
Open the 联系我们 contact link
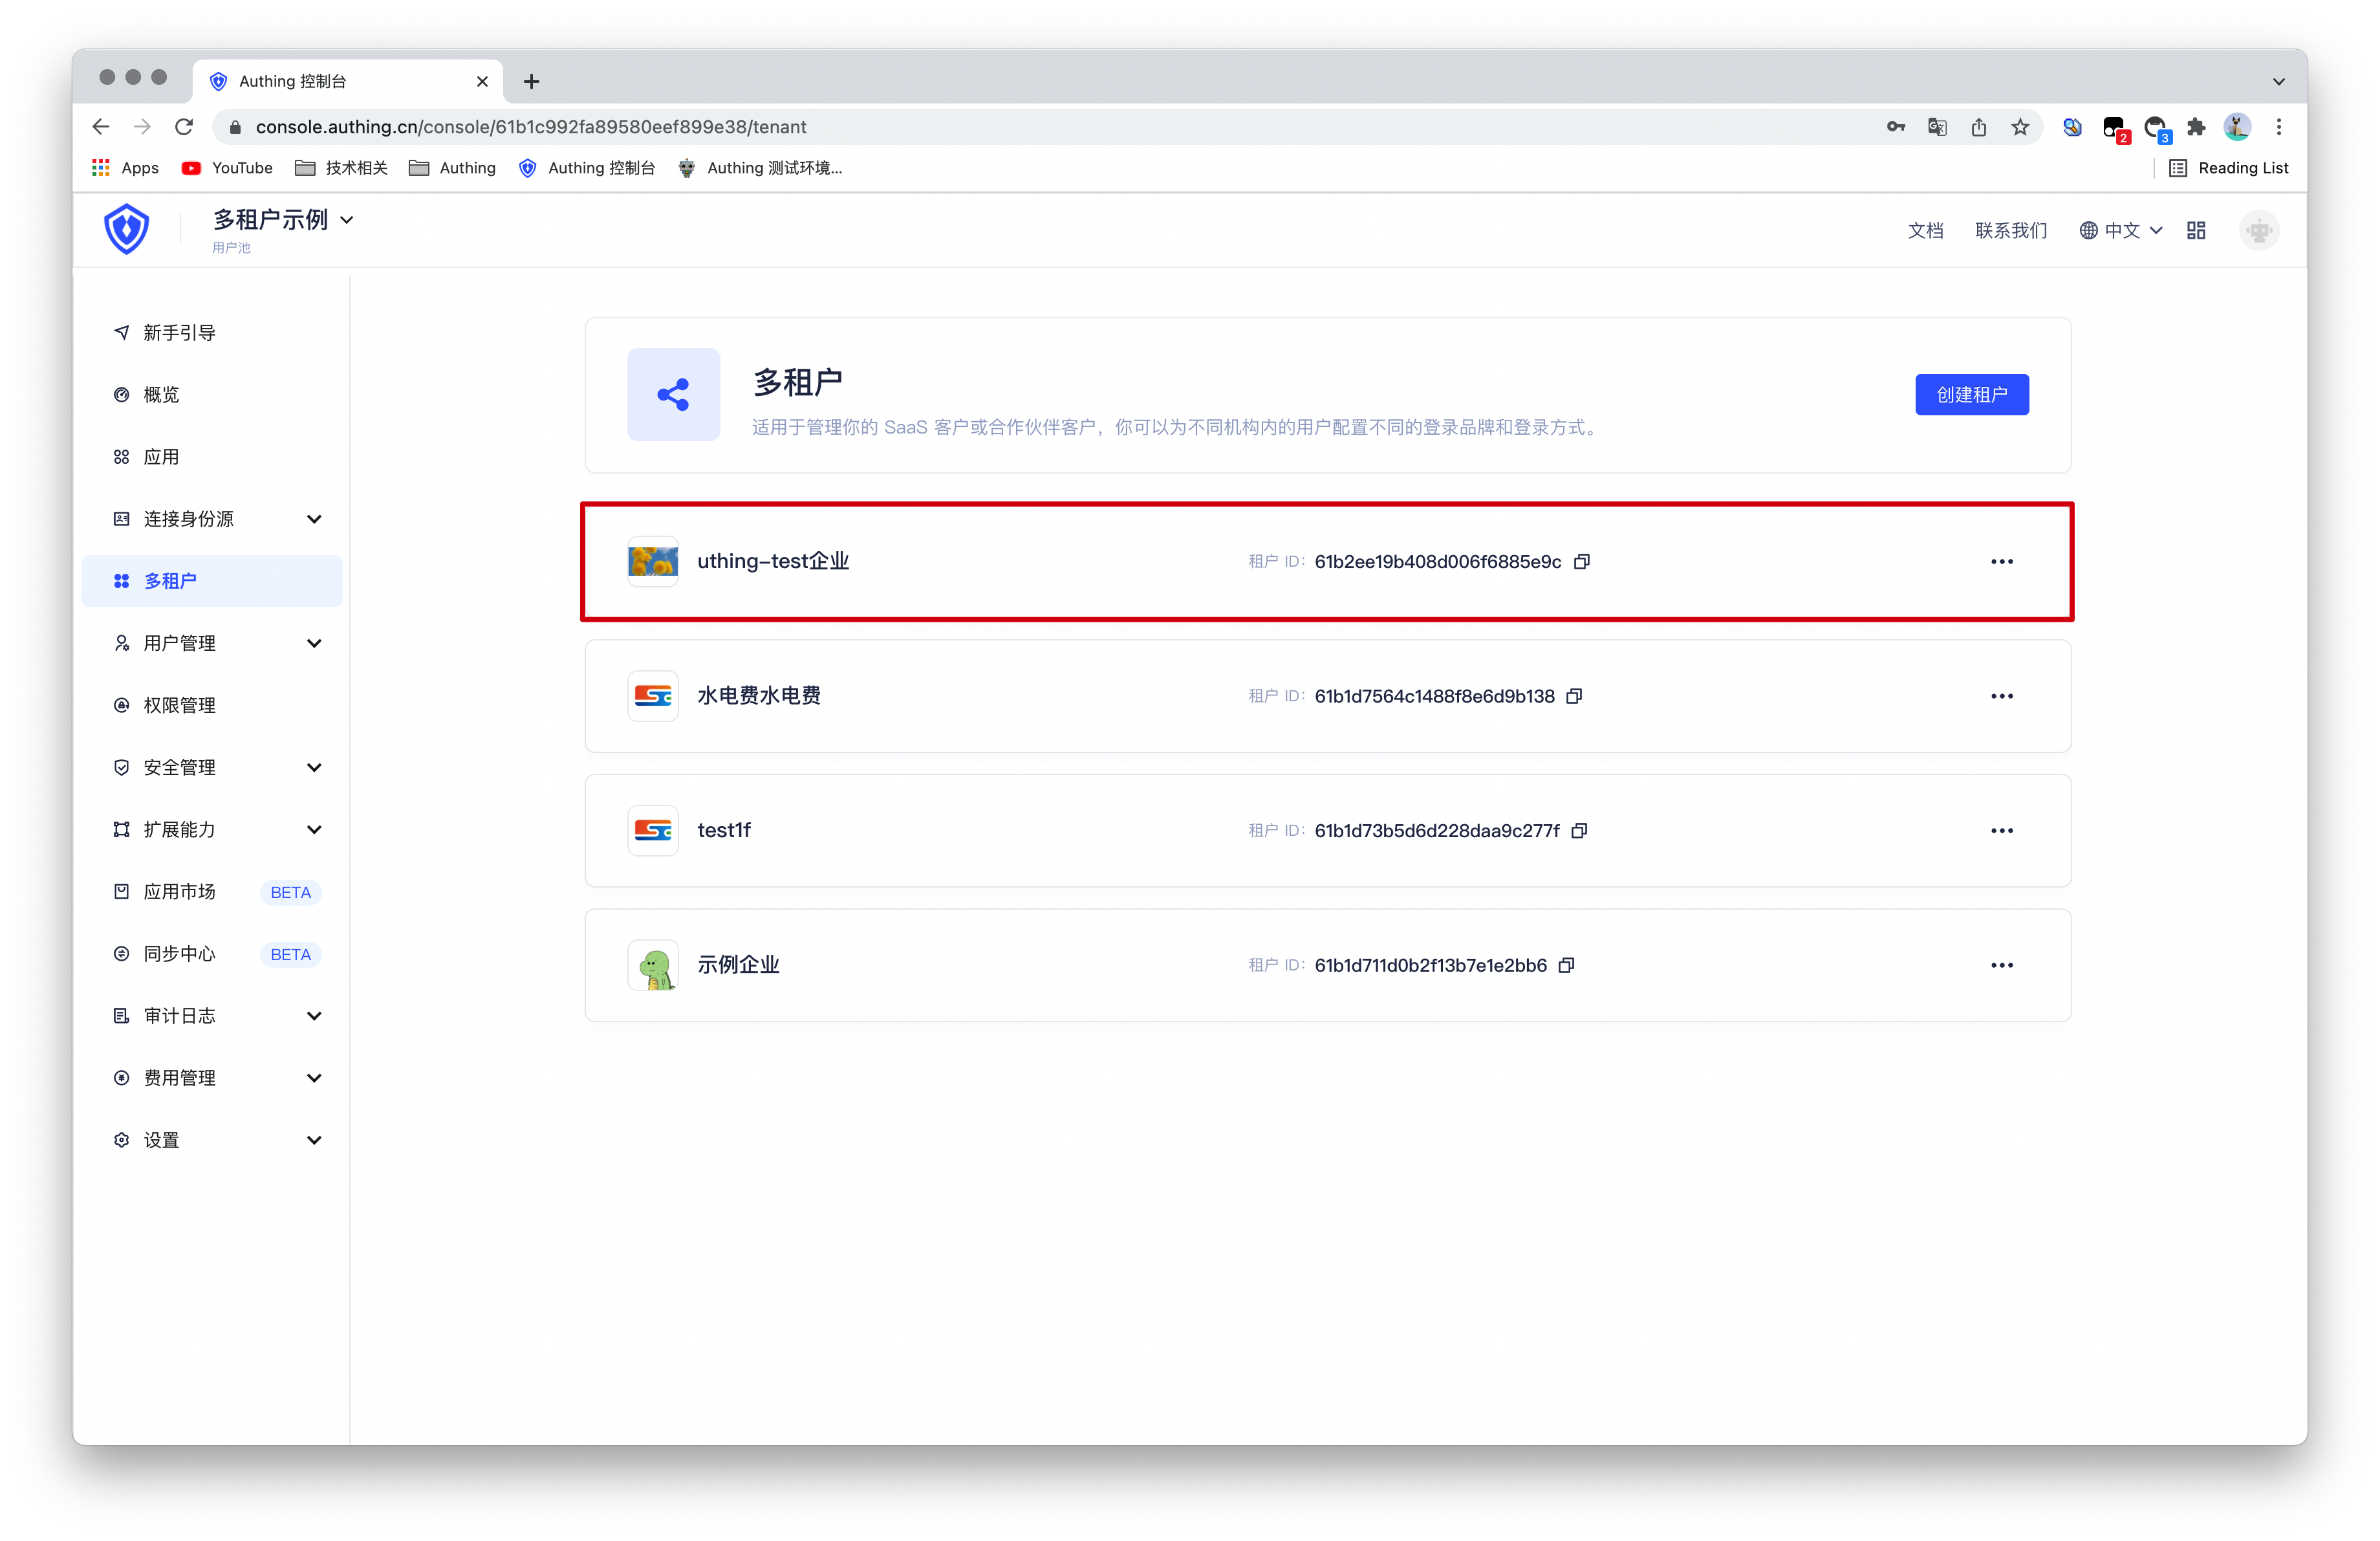click(x=2011, y=230)
